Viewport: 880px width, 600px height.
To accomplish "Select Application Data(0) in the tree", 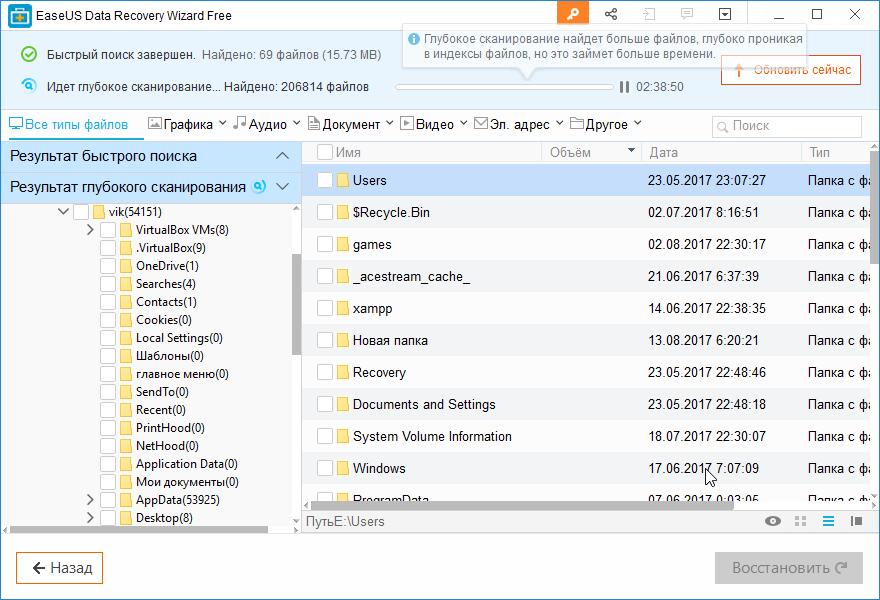I will pyautogui.click(x=186, y=464).
